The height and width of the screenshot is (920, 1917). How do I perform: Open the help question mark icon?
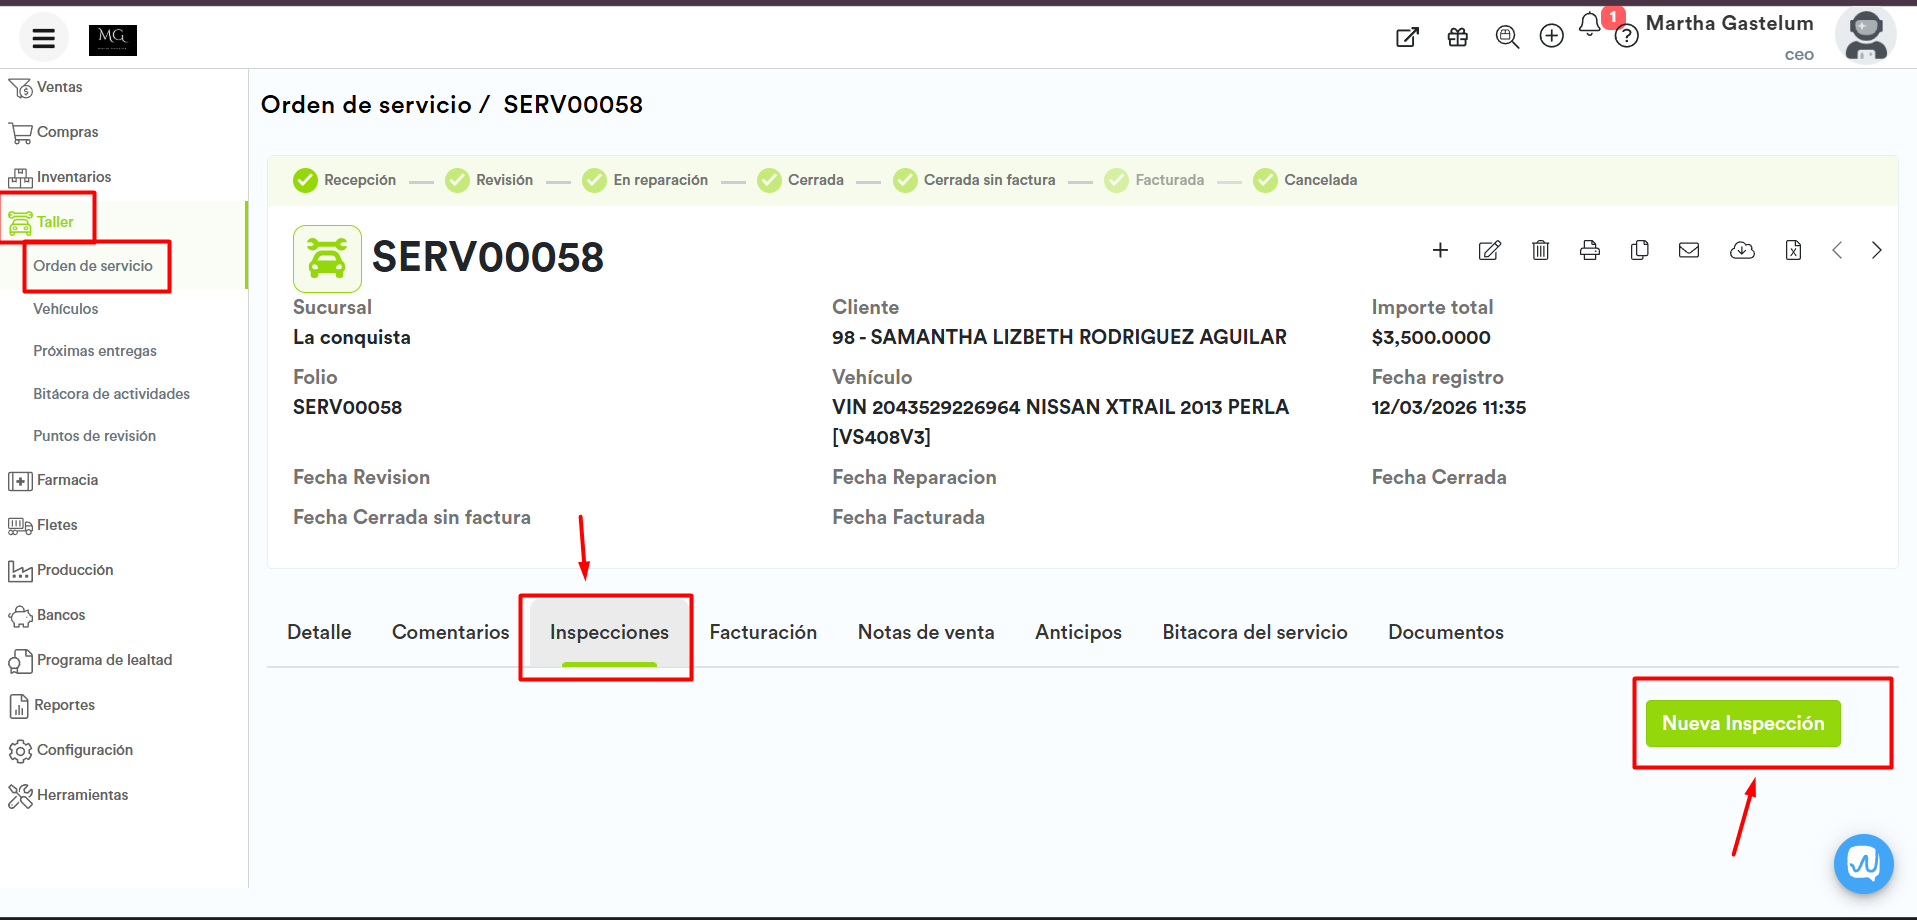(x=1627, y=37)
